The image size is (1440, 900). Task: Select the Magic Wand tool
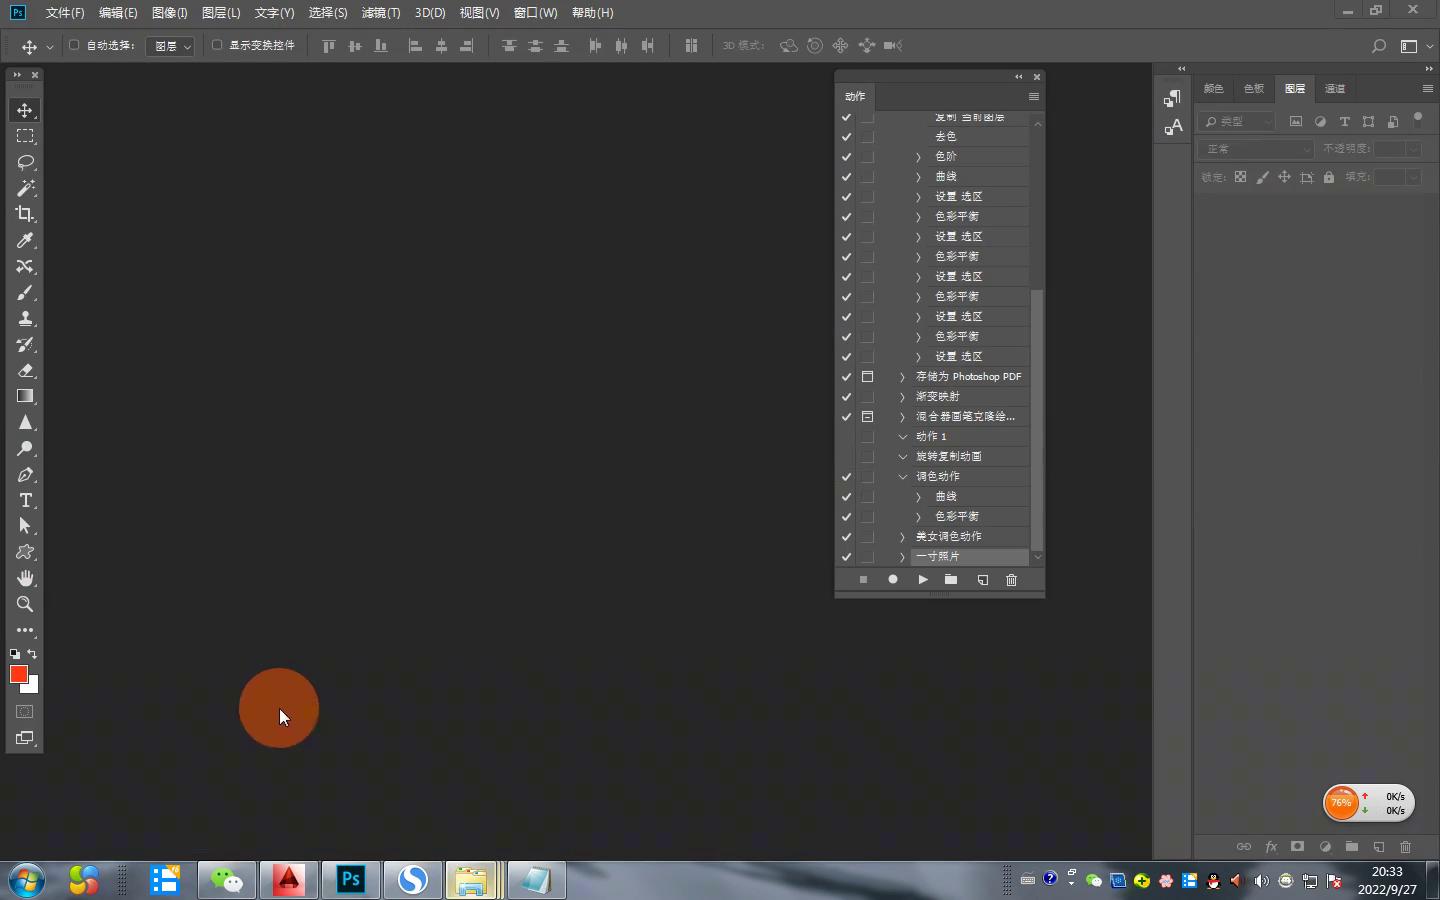[x=25, y=188]
